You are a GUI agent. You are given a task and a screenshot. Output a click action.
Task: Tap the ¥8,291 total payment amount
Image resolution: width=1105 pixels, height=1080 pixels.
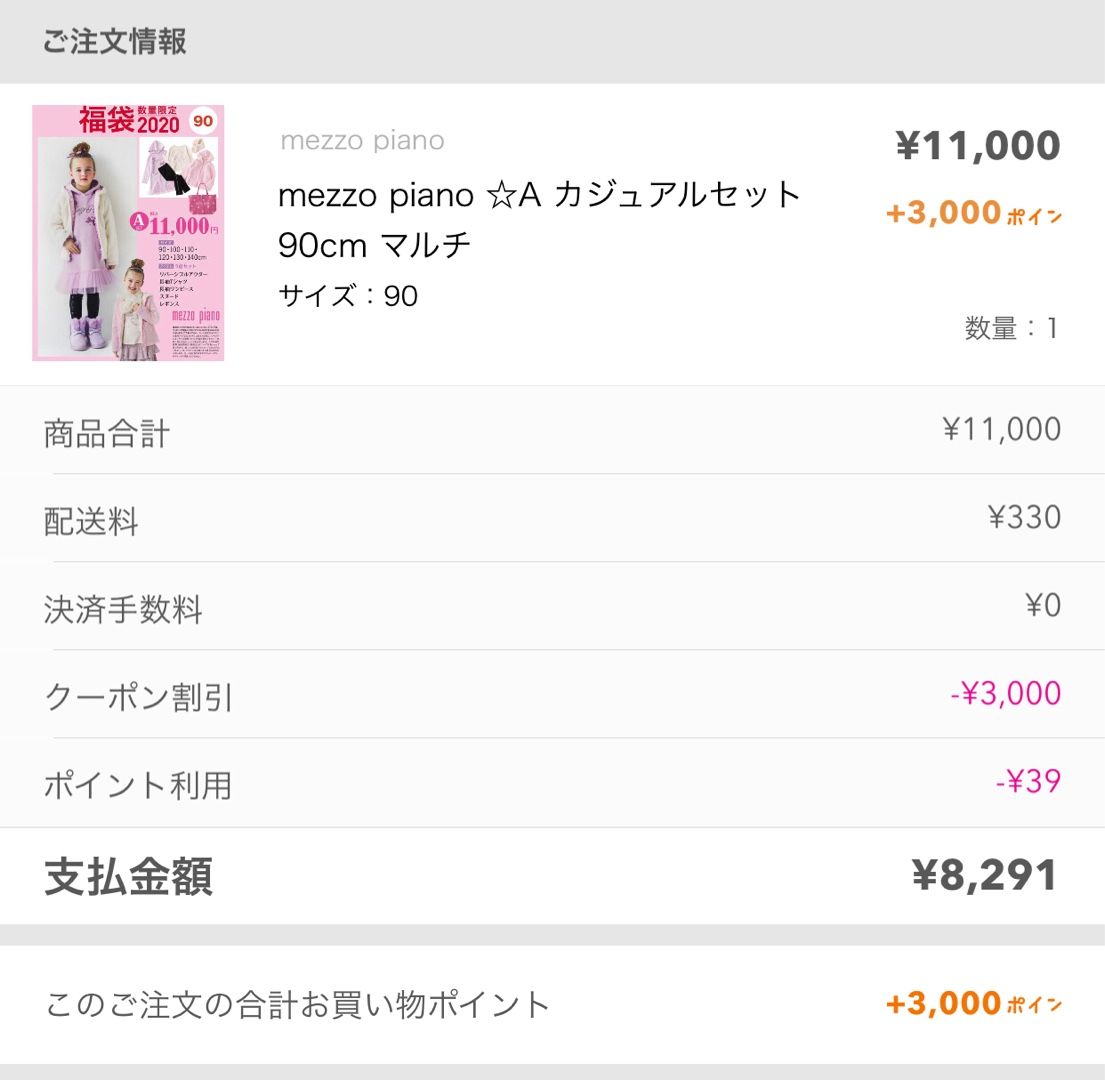click(x=984, y=876)
